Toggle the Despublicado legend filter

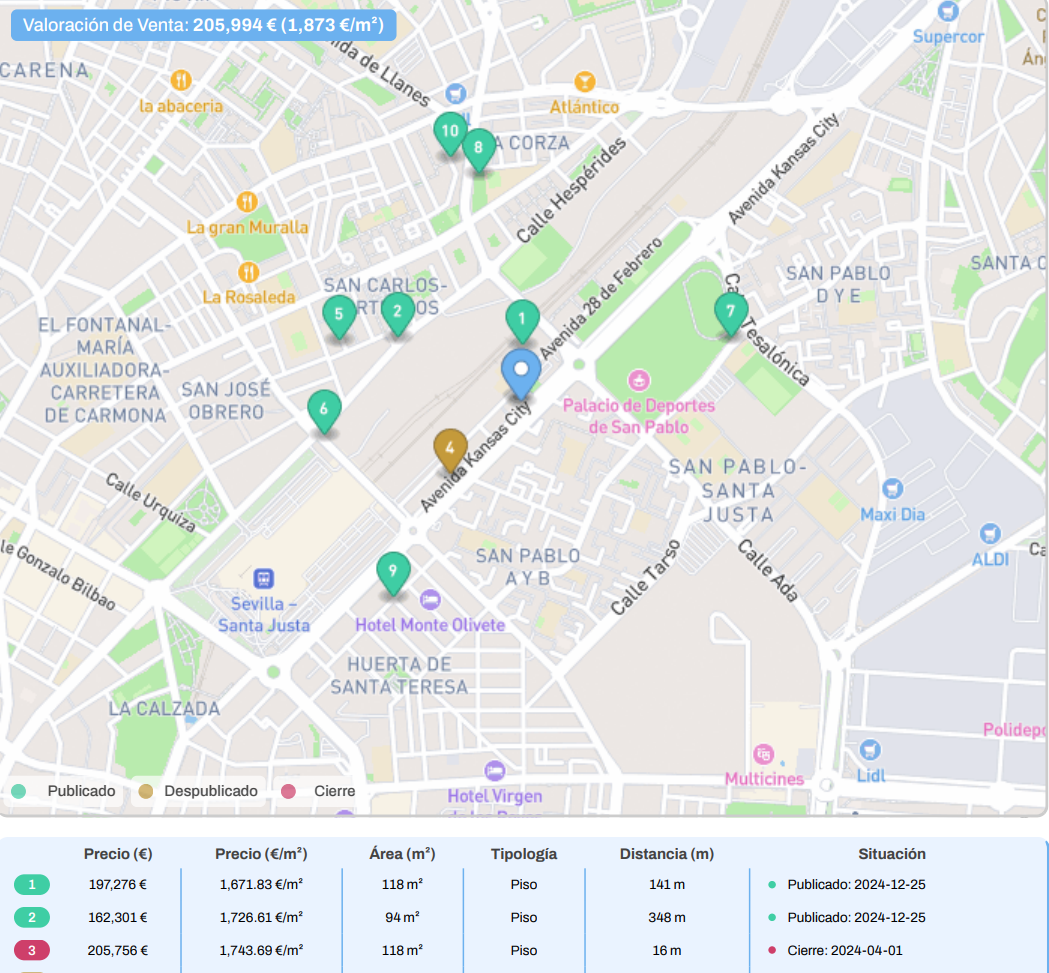click(x=198, y=791)
